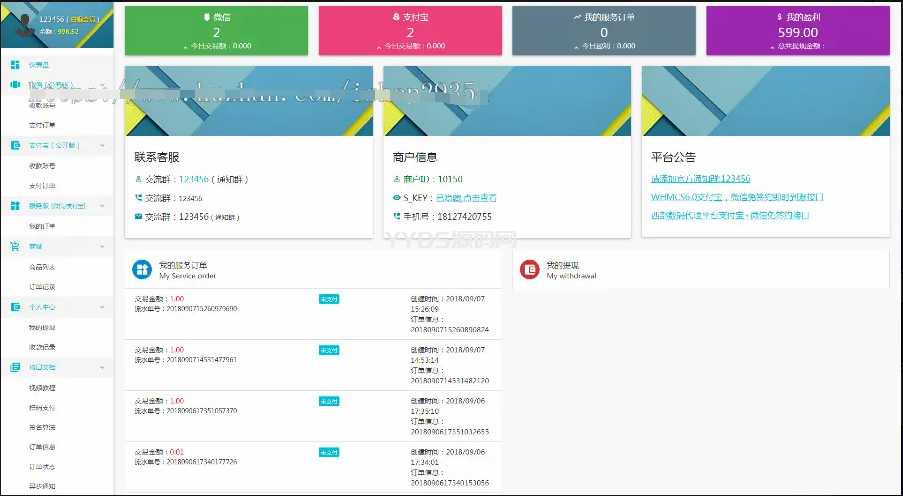Click the purple 我的盈利 summary card

798,30
